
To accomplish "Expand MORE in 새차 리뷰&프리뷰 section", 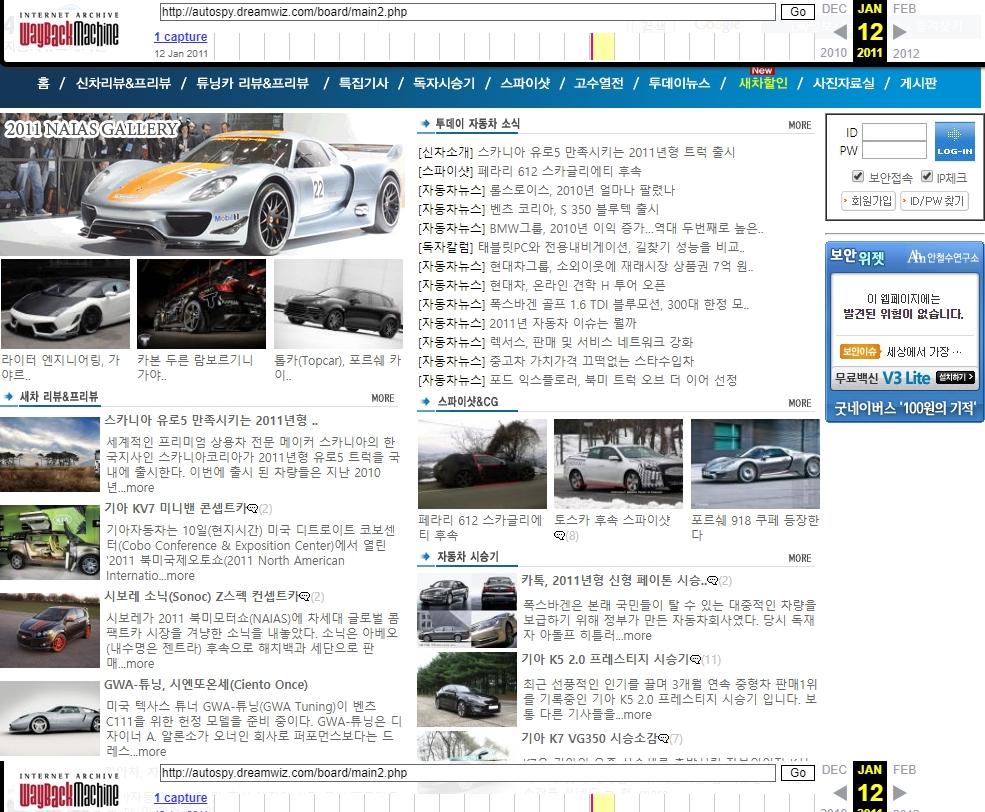I will point(382,398).
